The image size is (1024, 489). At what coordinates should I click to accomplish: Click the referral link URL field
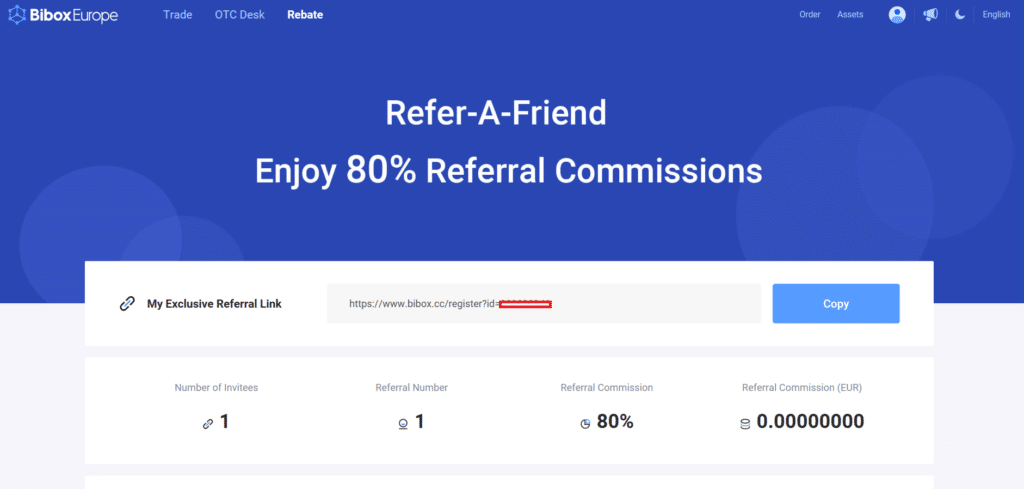[x=543, y=303]
